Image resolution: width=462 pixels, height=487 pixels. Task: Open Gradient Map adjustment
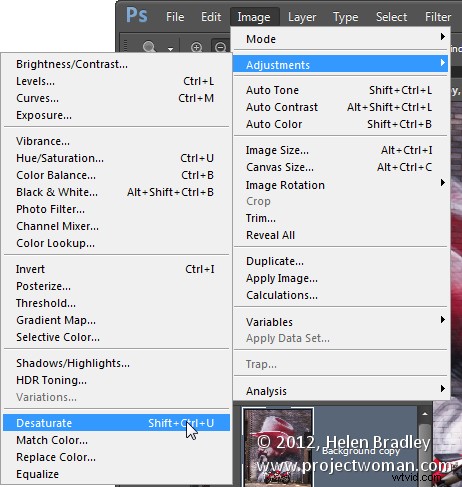[116, 320]
